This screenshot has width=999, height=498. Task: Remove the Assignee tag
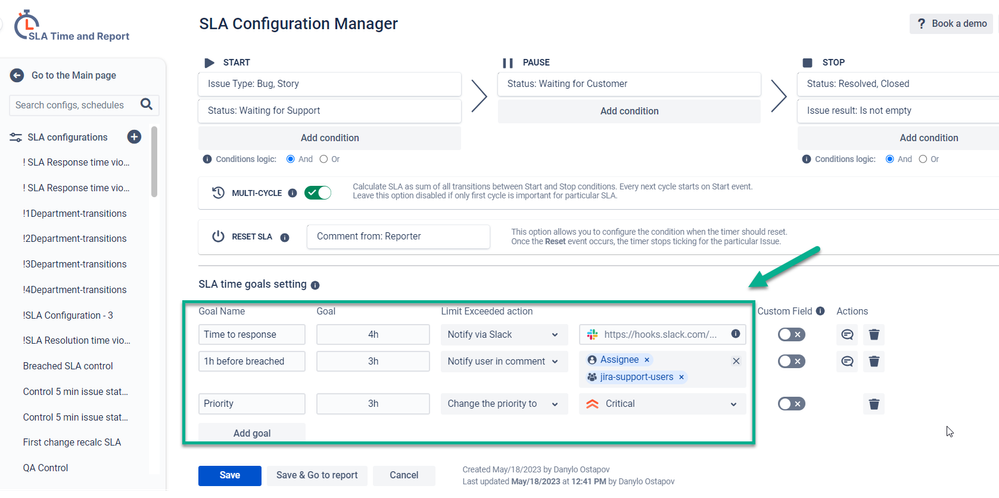pos(647,360)
